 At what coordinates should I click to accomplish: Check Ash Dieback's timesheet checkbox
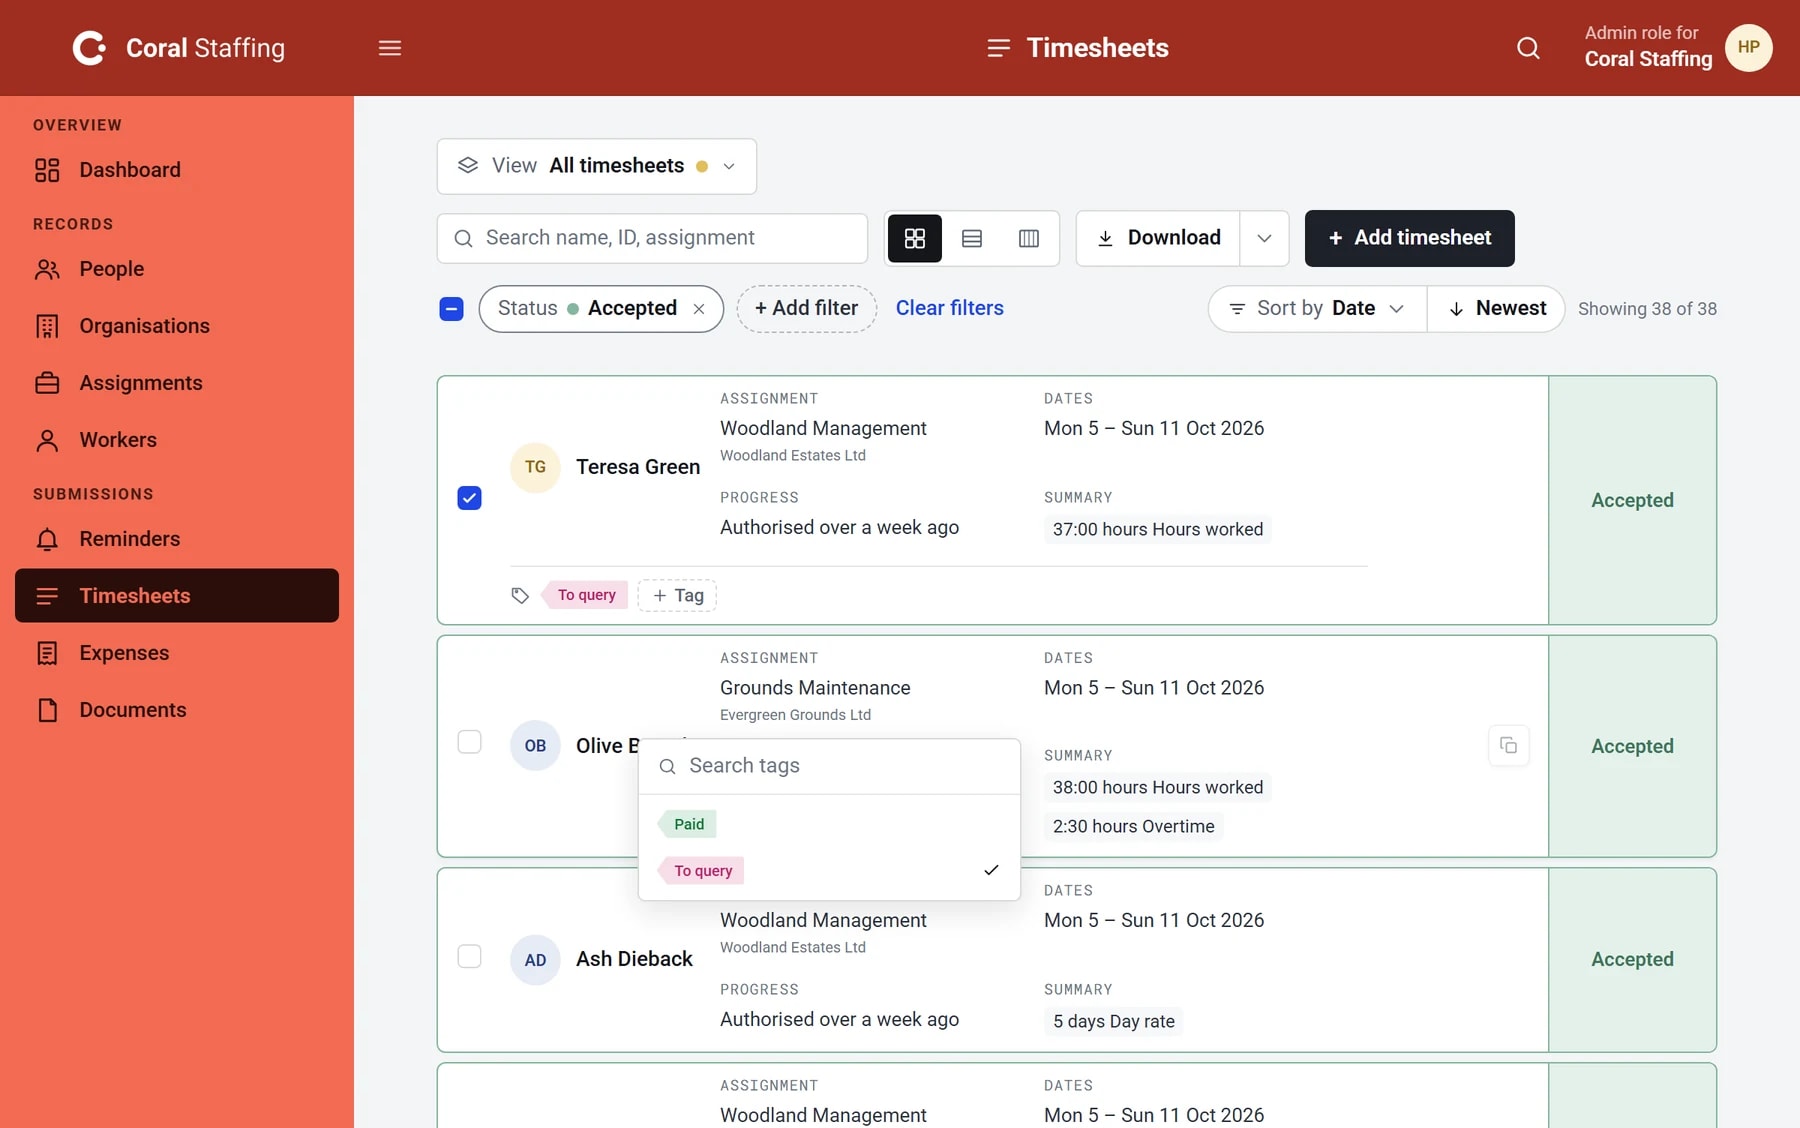coord(469,956)
